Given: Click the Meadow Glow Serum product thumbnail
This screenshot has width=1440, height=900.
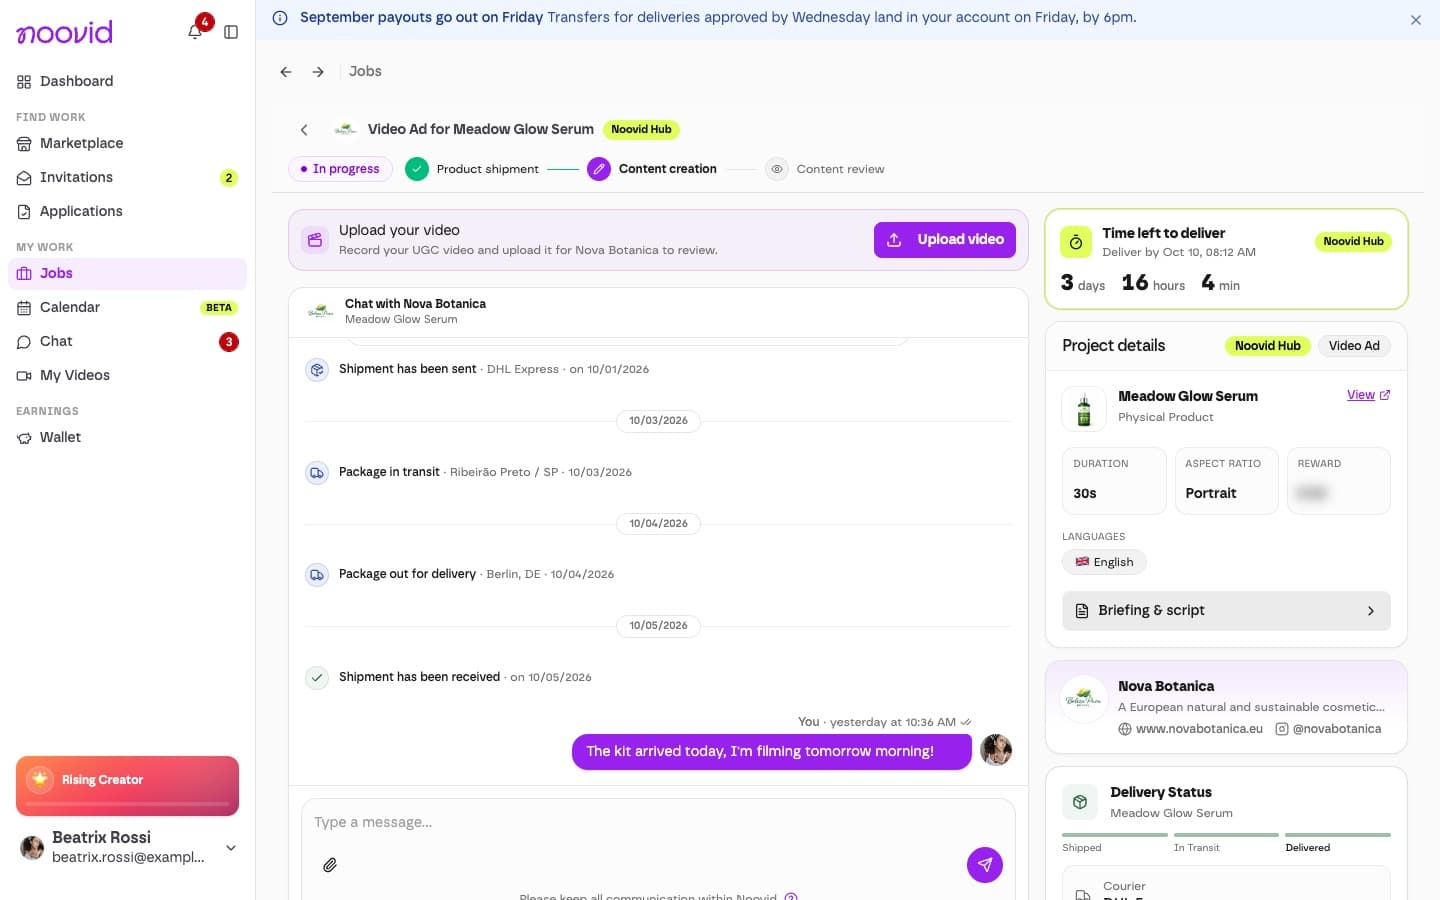Looking at the screenshot, I should (x=1084, y=409).
